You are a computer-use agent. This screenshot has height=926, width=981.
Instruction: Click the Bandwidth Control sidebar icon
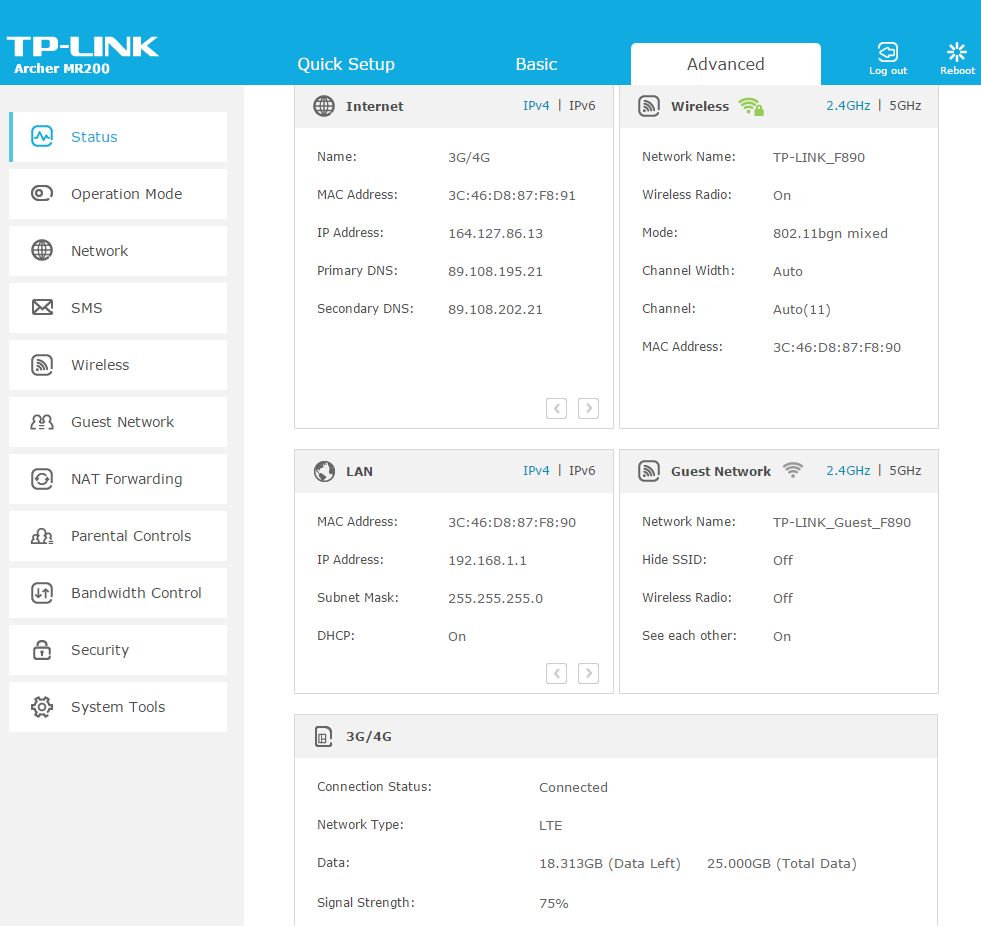(x=42, y=593)
